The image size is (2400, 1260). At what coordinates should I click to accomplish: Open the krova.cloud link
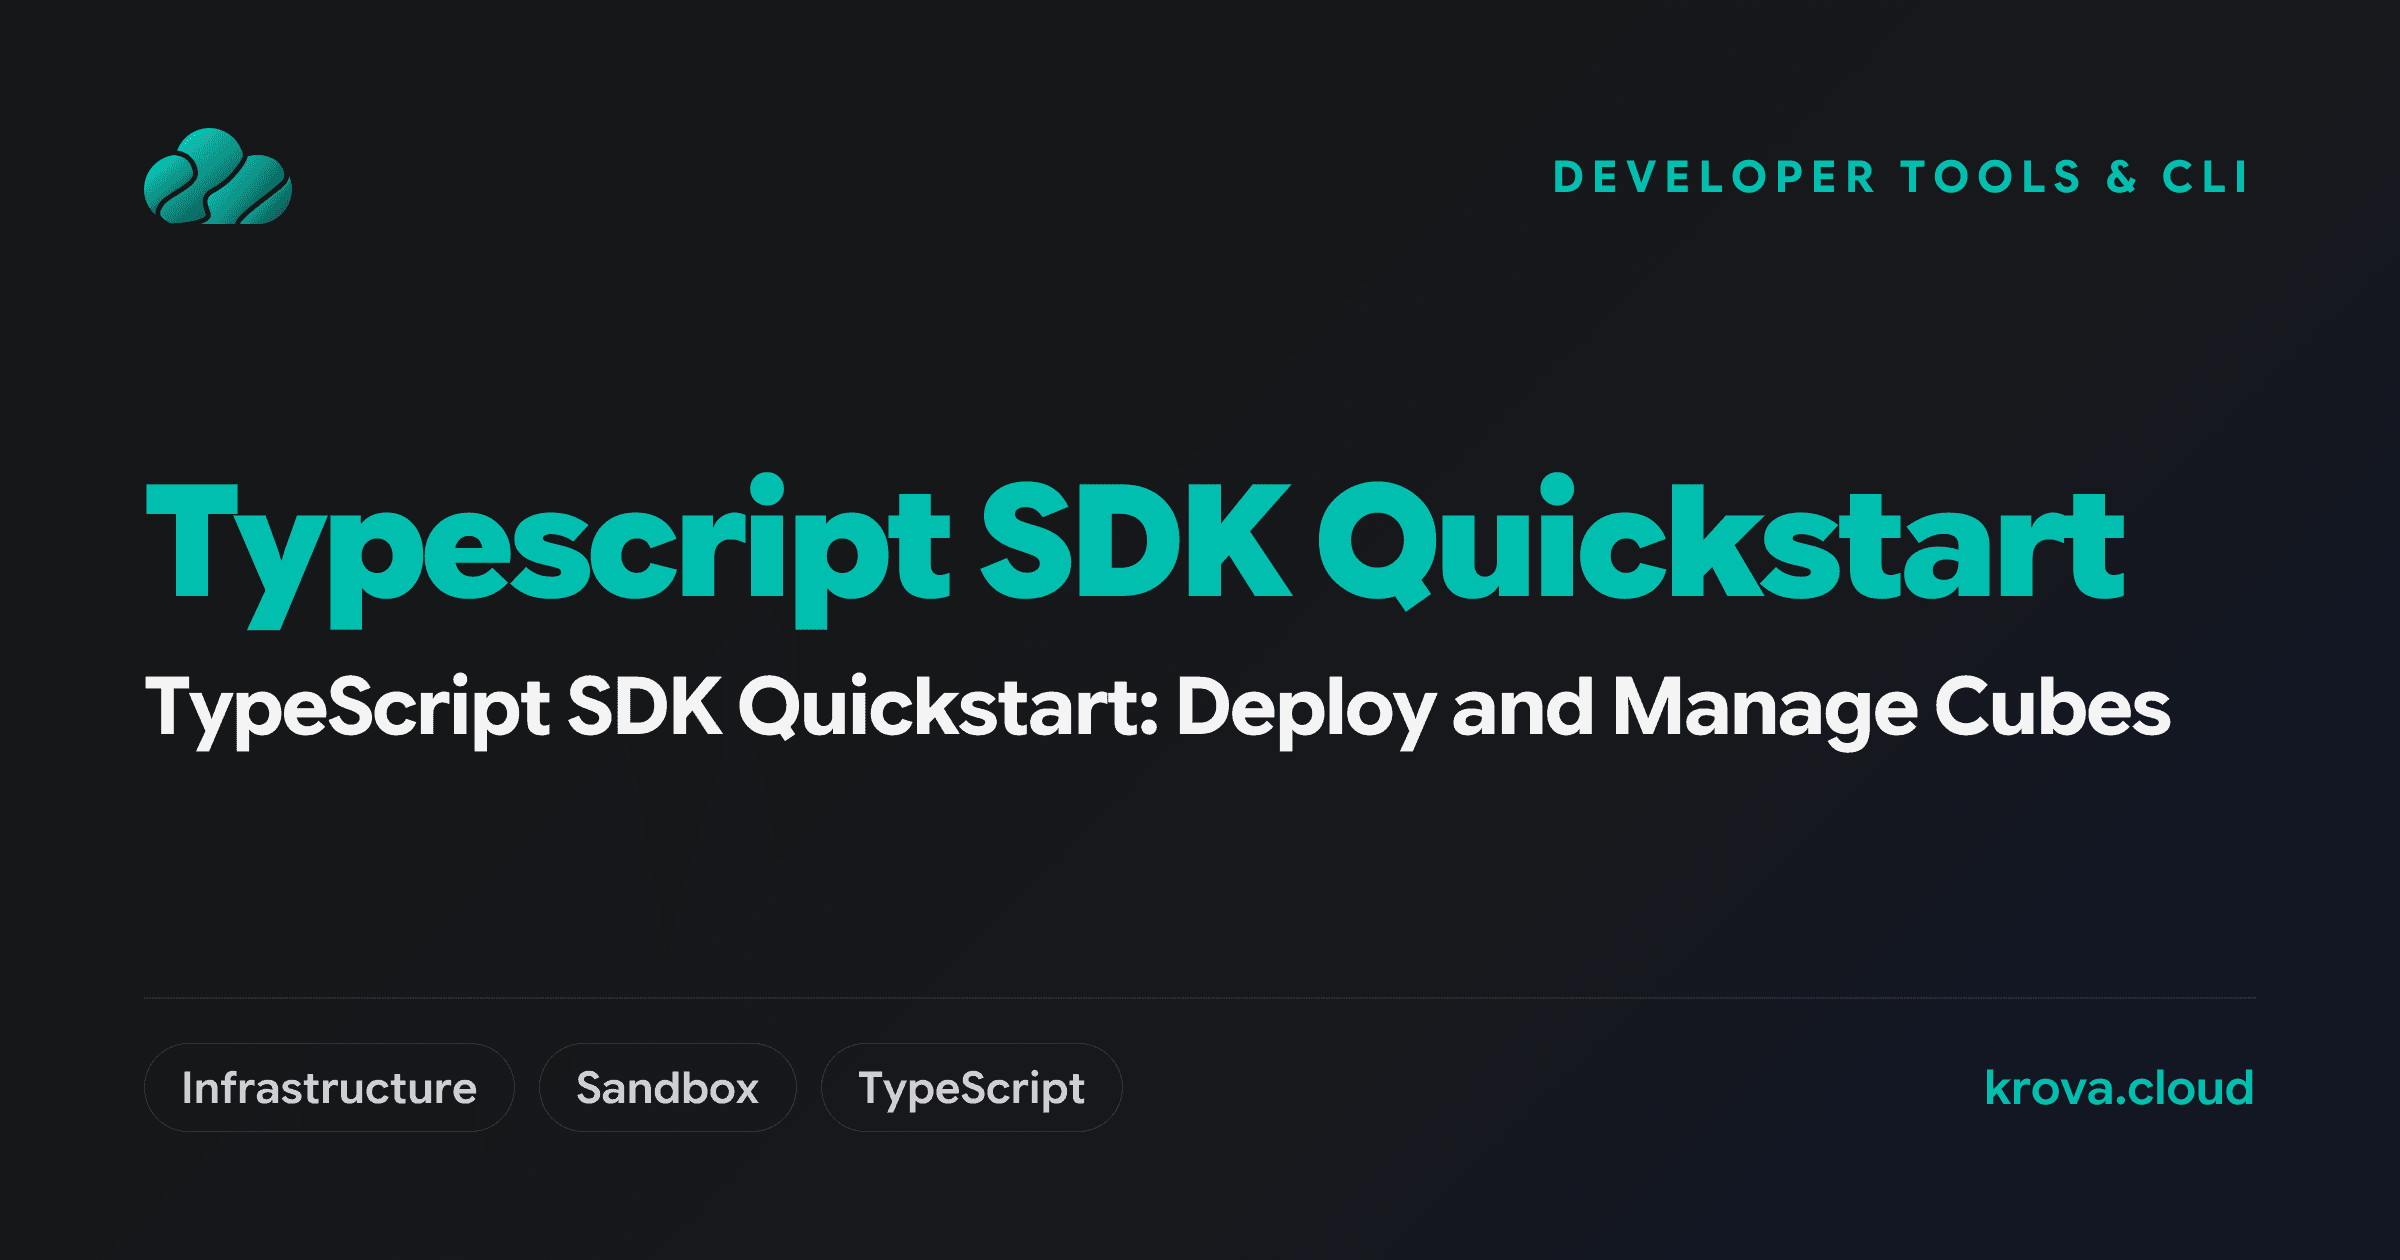pyautogui.click(x=2119, y=1088)
